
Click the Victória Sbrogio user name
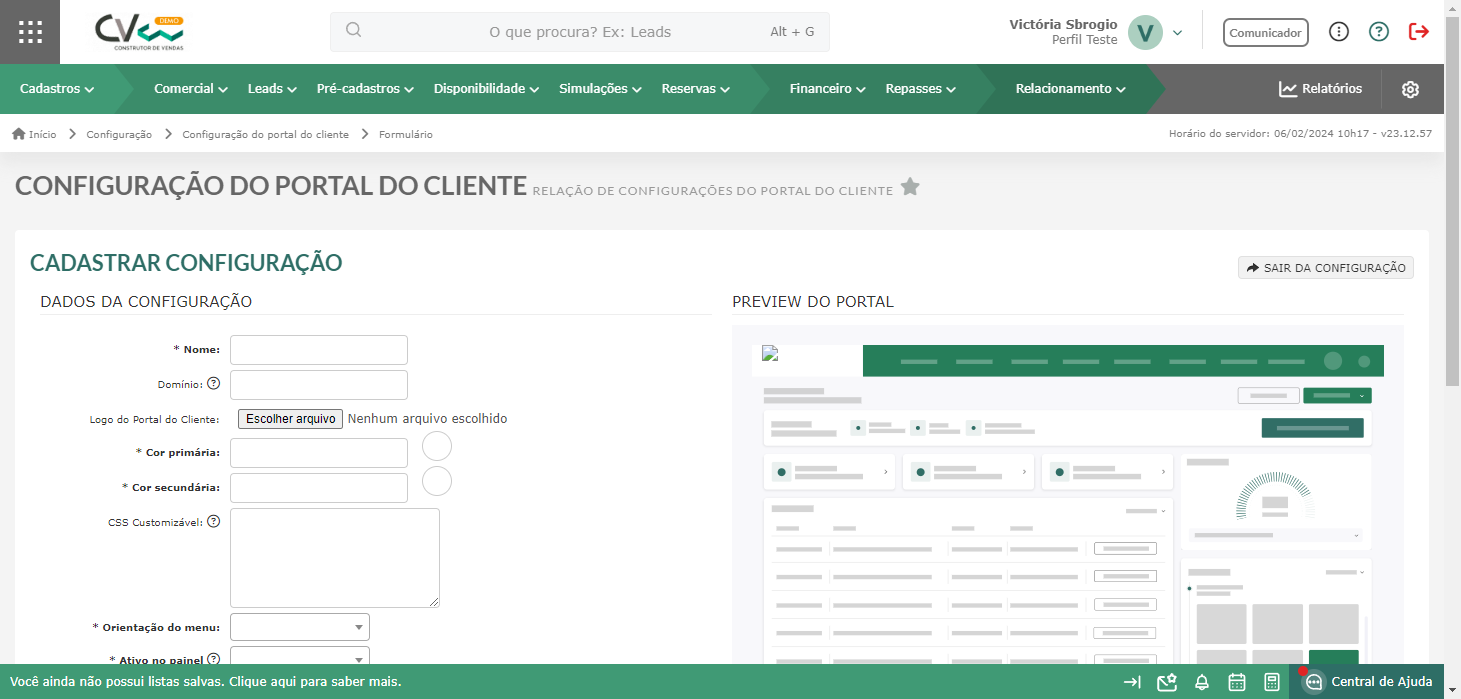(1063, 24)
